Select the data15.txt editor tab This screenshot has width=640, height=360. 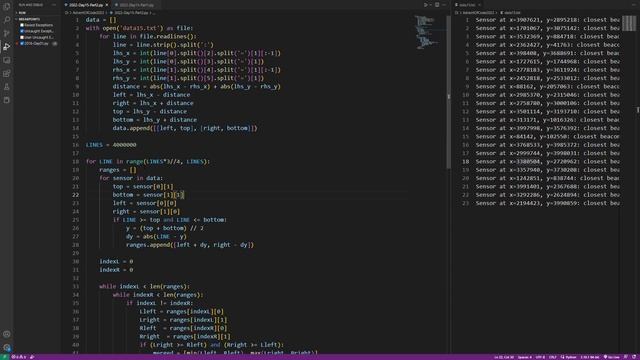[468, 5]
